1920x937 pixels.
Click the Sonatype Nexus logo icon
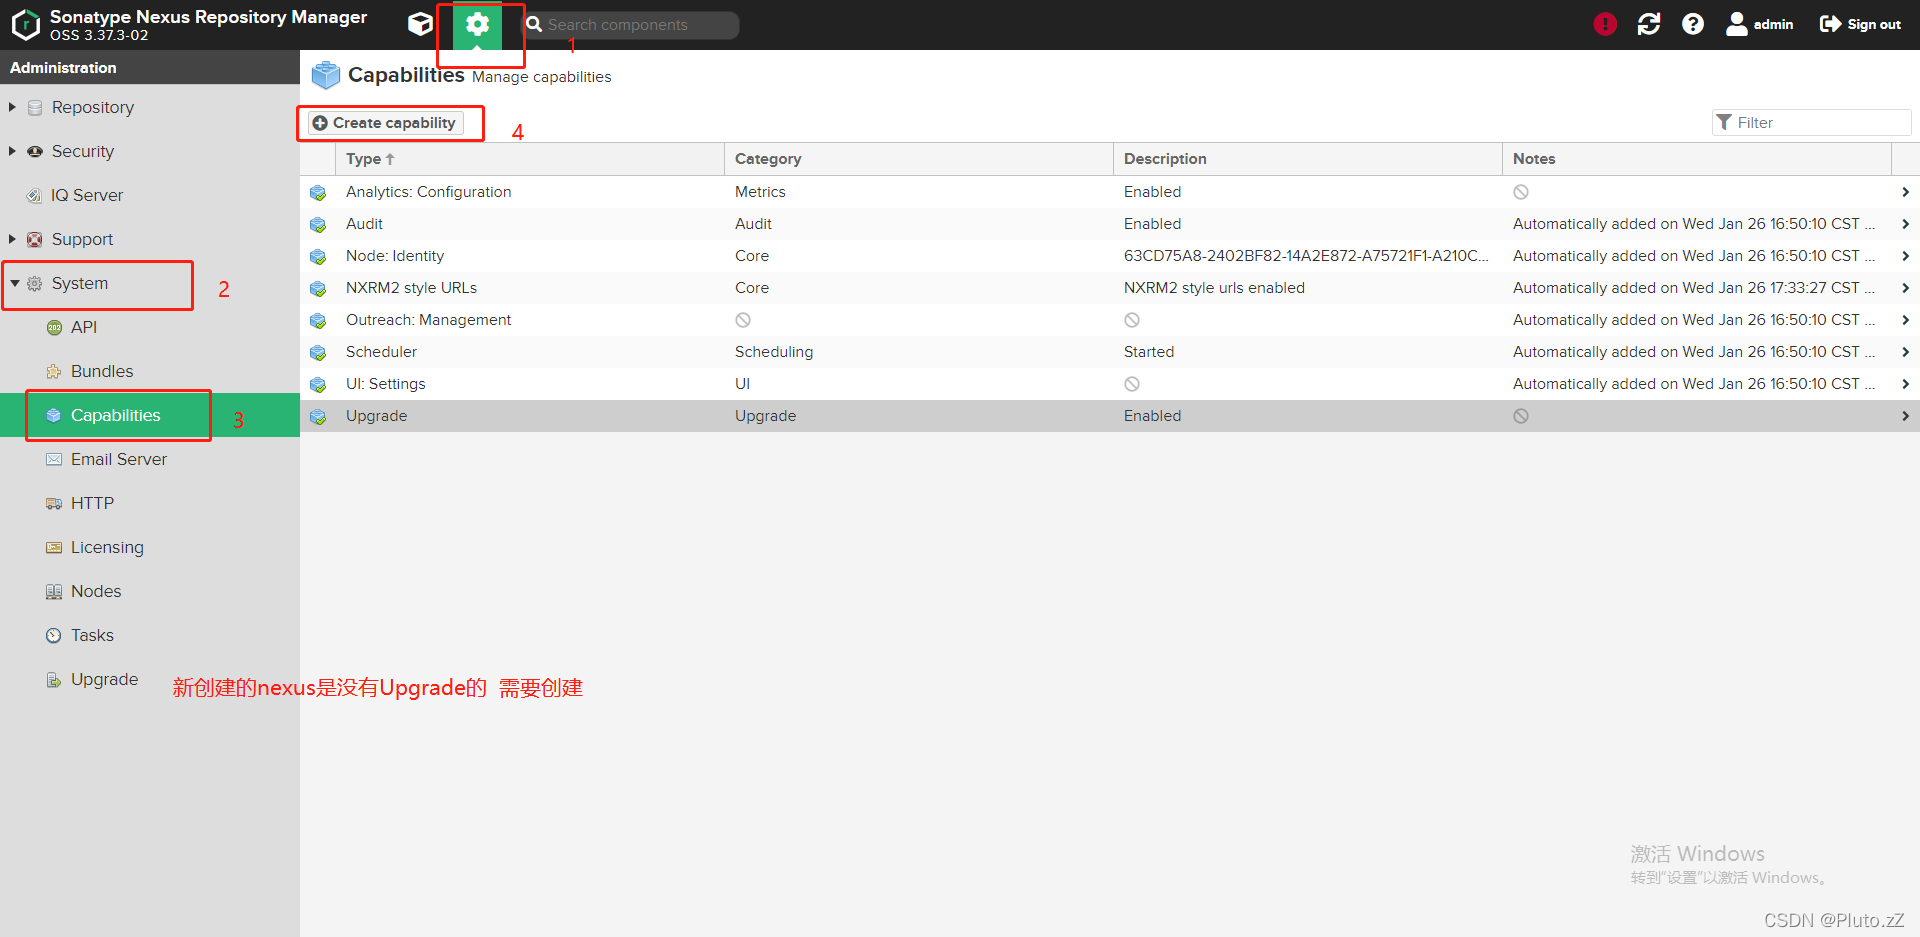tap(25, 25)
